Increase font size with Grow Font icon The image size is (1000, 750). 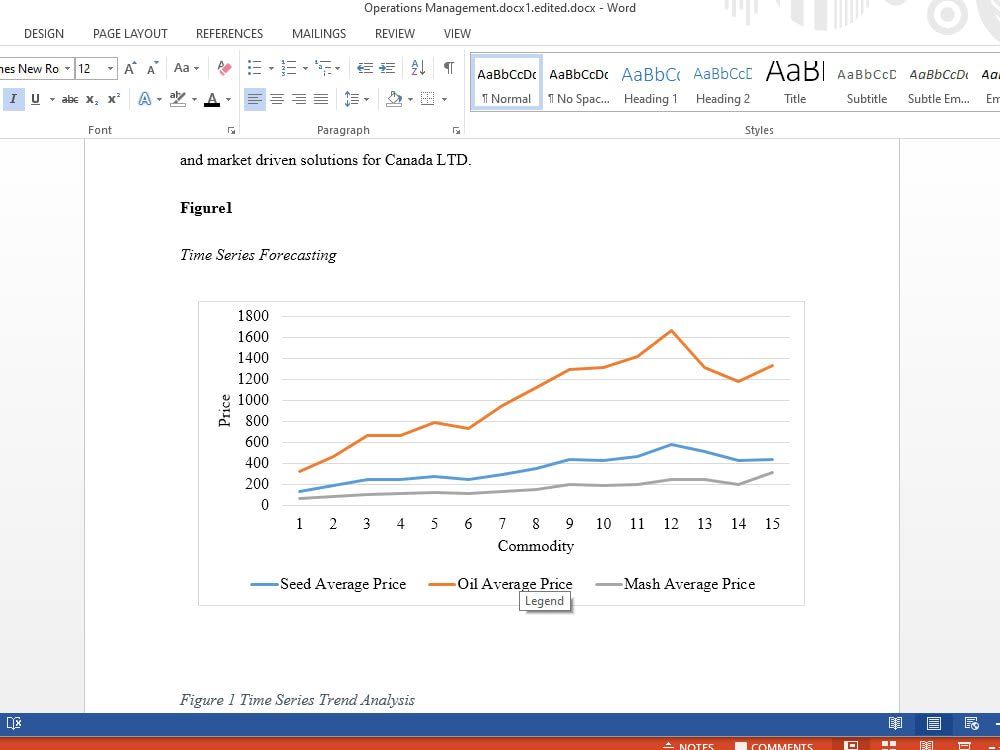coord(130,68)
